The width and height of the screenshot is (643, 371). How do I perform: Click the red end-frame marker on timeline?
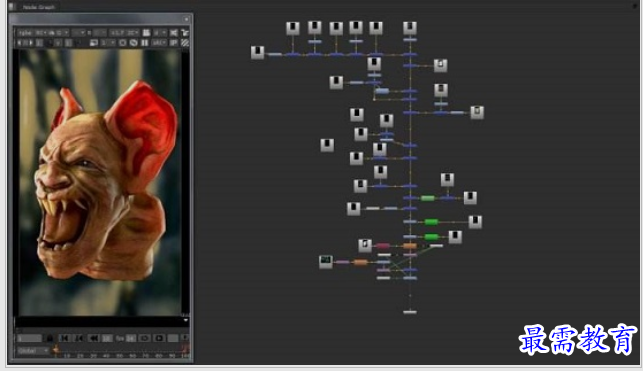click(x=185, y=348)
